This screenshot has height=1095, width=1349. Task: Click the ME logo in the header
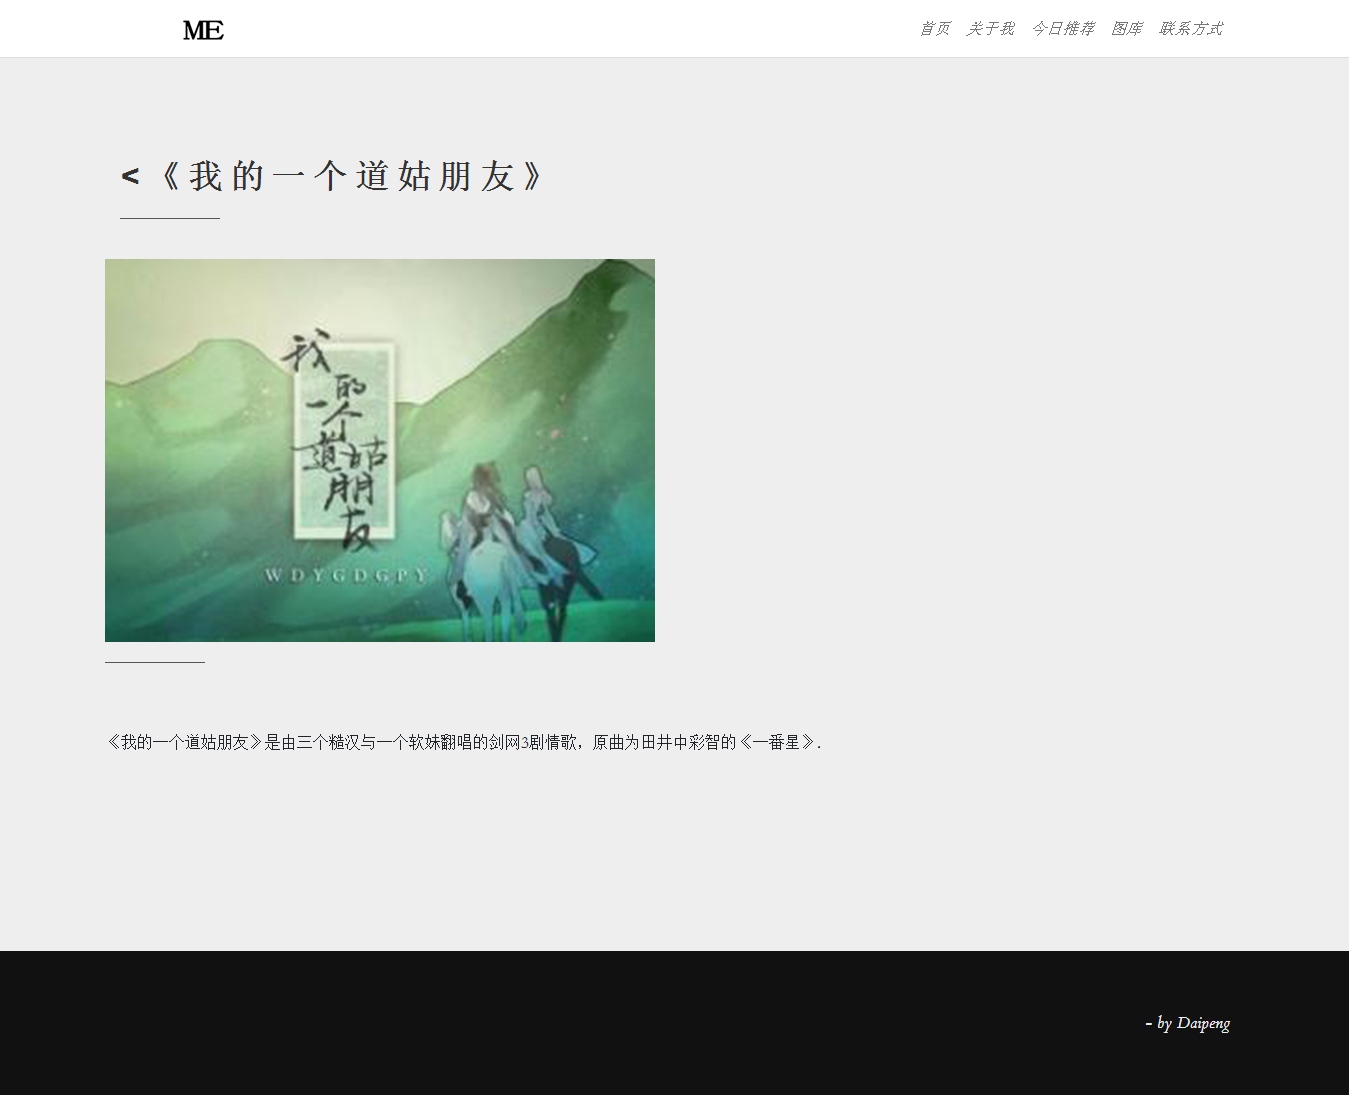coord(203,30)
